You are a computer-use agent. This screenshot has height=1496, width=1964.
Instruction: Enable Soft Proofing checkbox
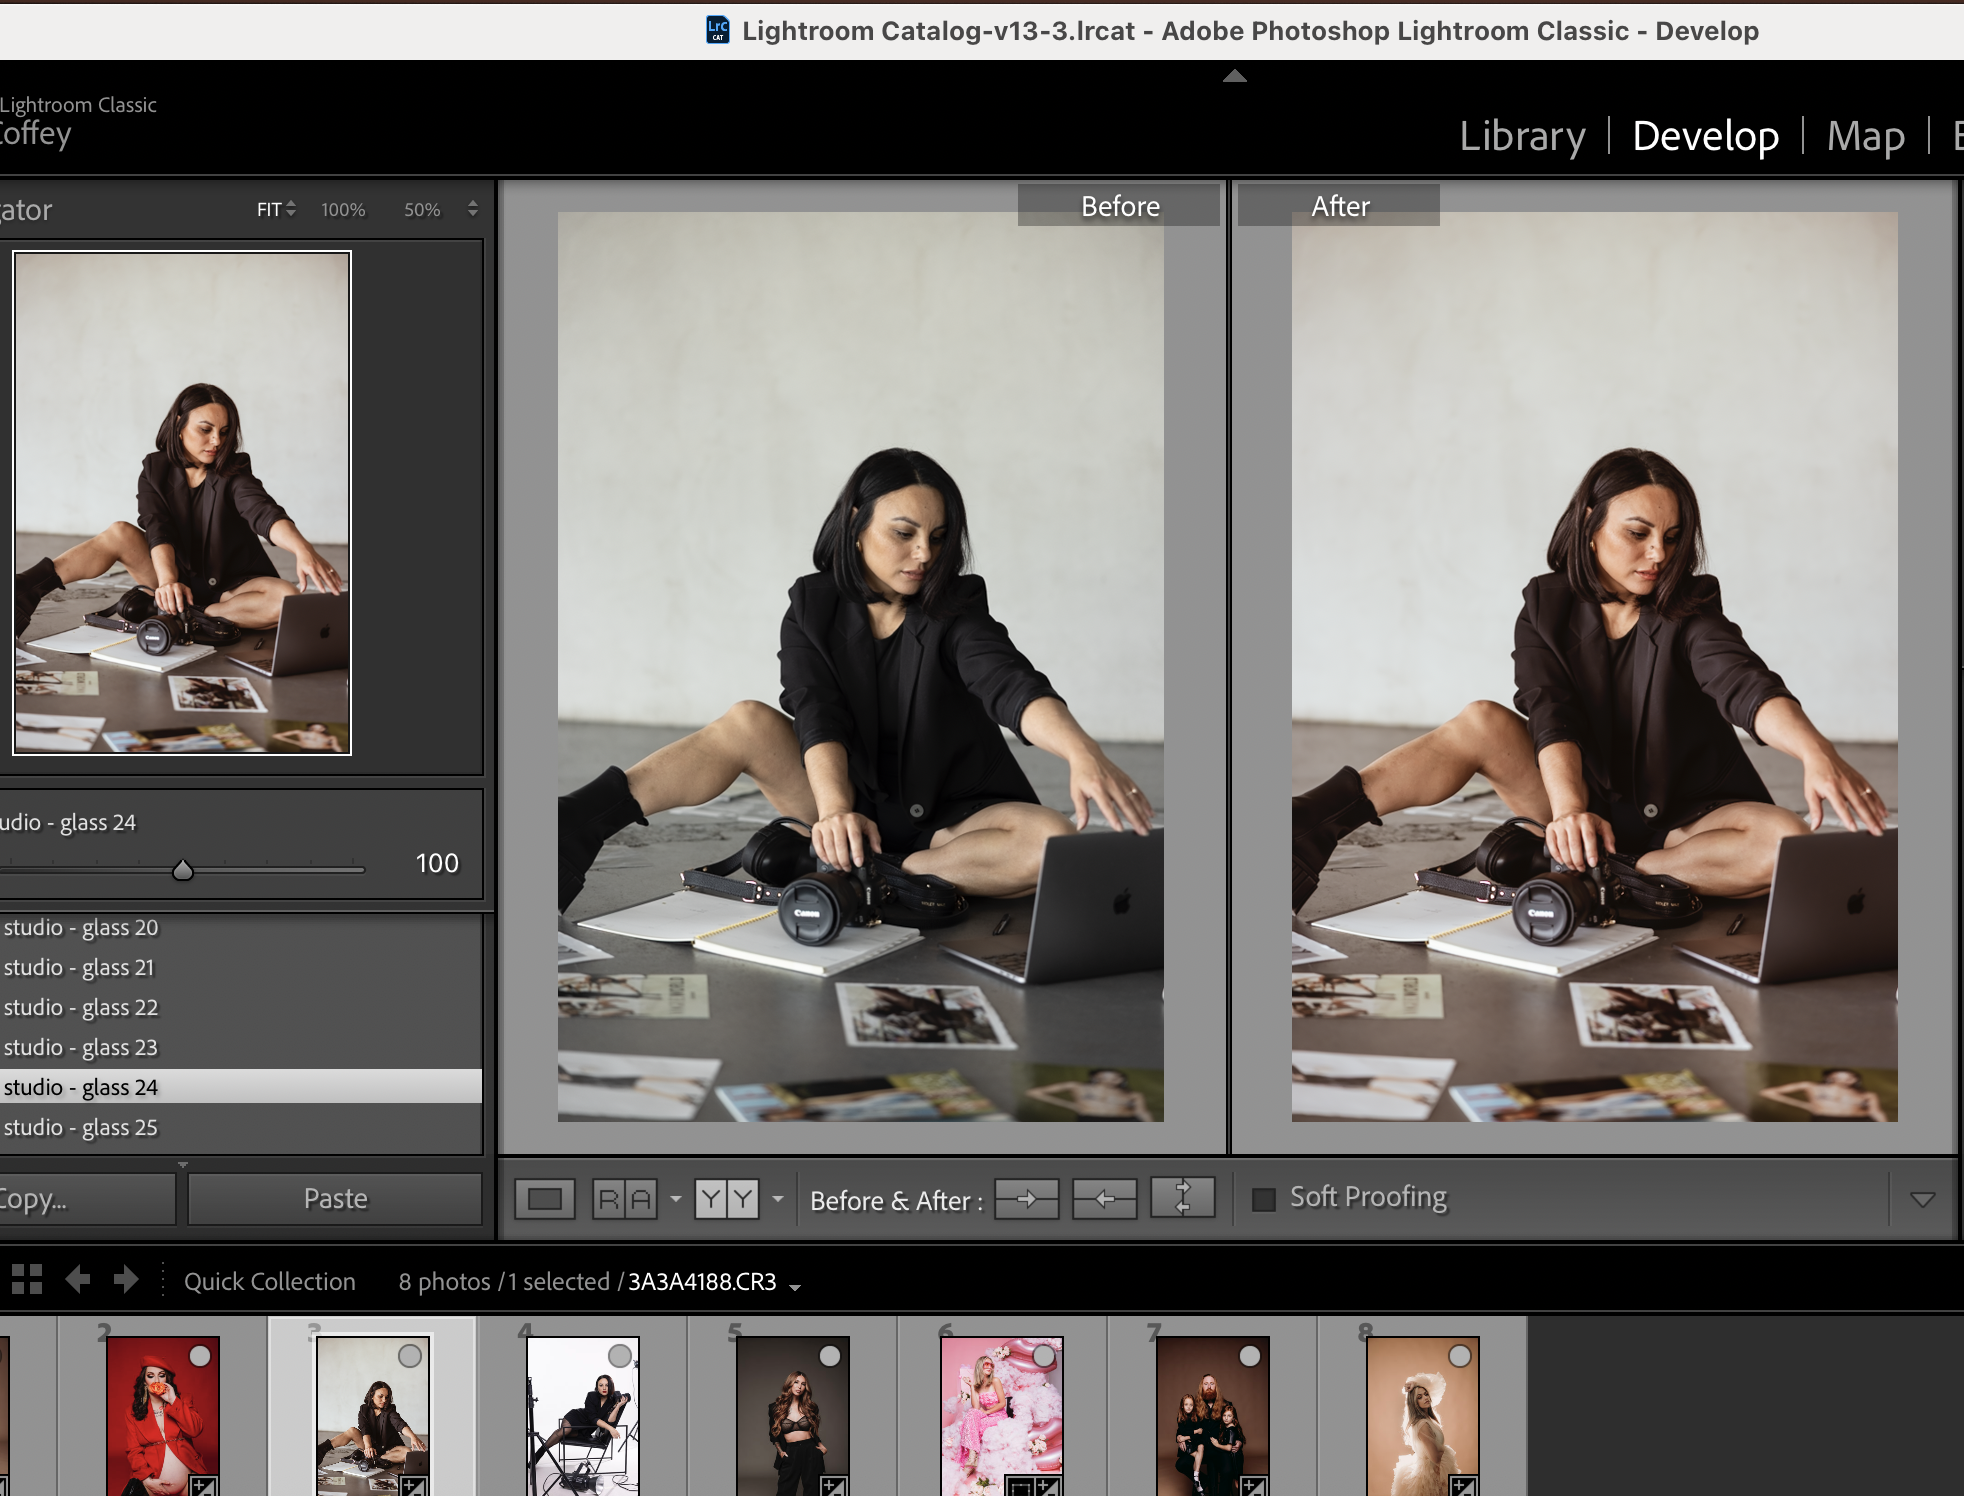click(1264, 1199)
